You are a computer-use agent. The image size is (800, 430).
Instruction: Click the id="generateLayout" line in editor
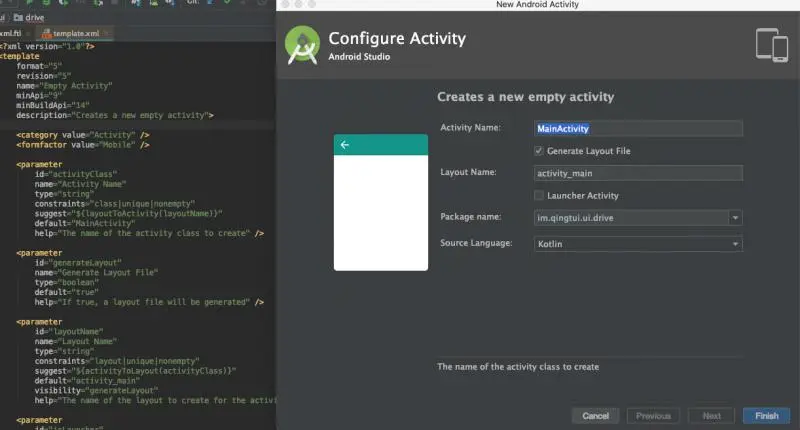78,263
